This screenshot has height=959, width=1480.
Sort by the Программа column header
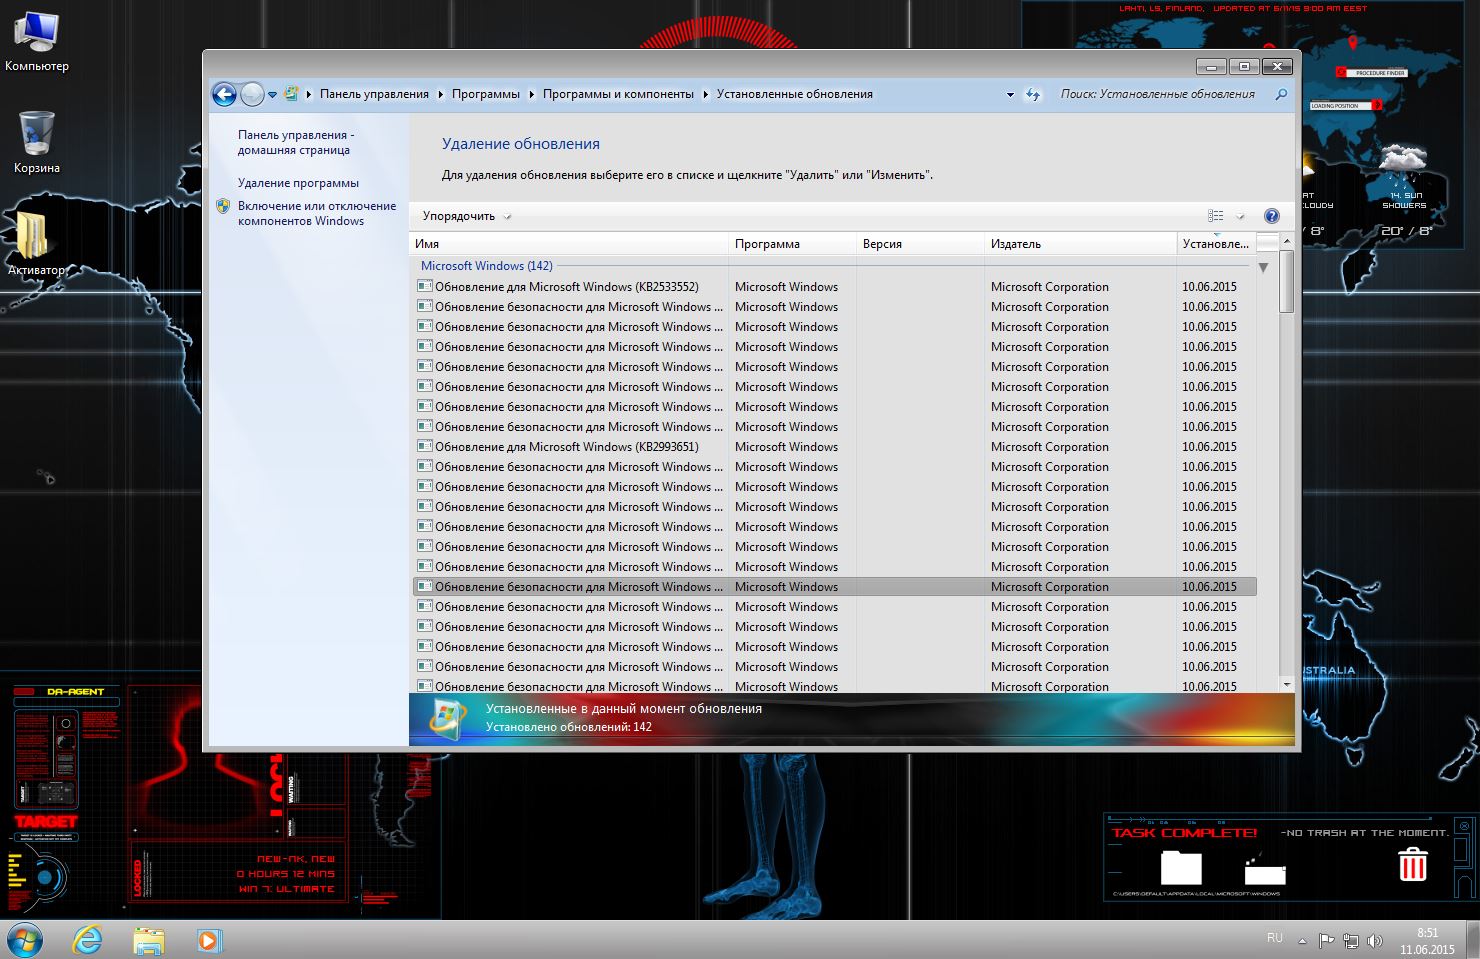(x=792, y=243)
